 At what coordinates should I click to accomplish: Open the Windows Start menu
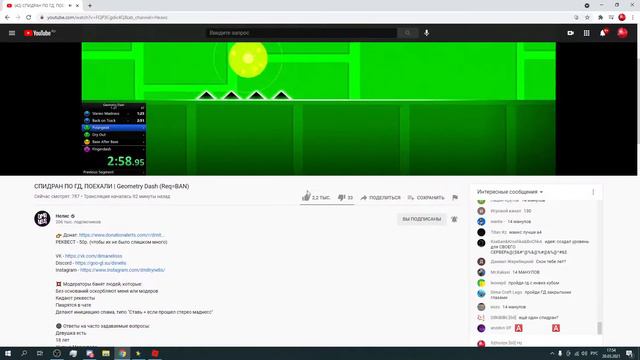coord(8,353)
